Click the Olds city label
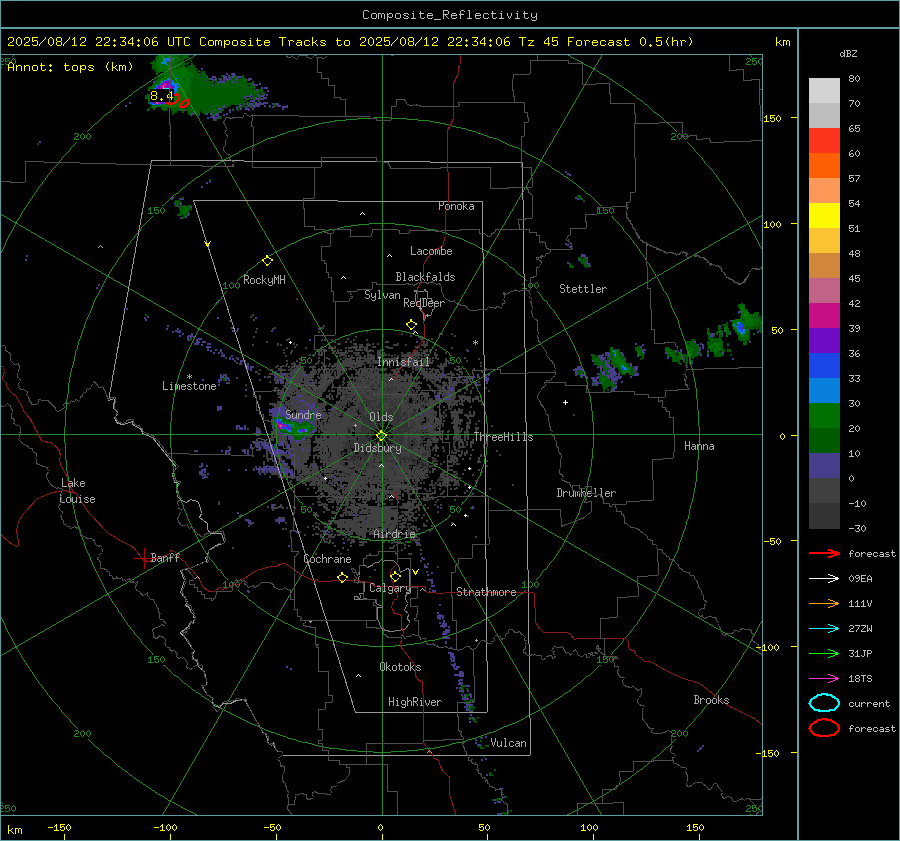 click(381, 417)
